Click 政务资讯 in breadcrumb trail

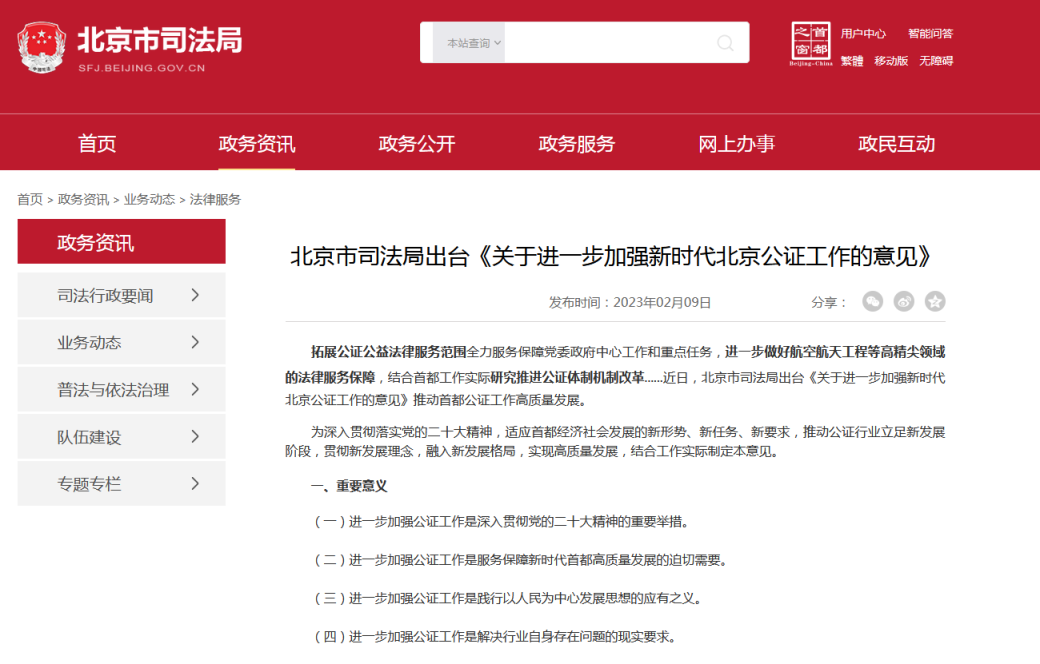83,200
